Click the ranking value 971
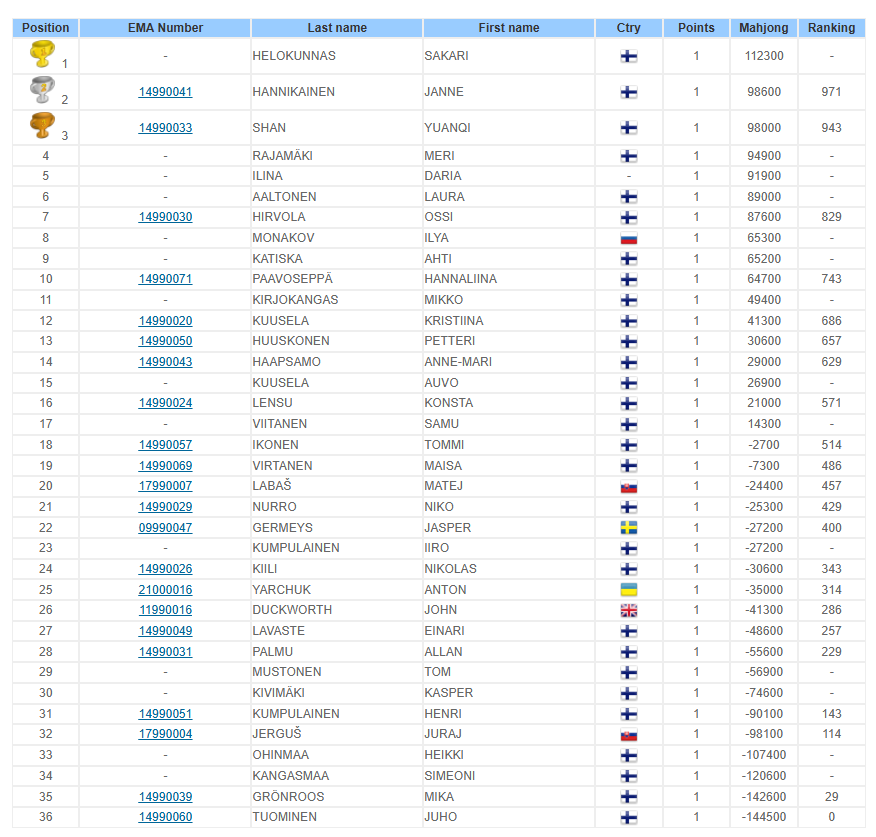Screen dimensions: 876x837 [831, 92]
